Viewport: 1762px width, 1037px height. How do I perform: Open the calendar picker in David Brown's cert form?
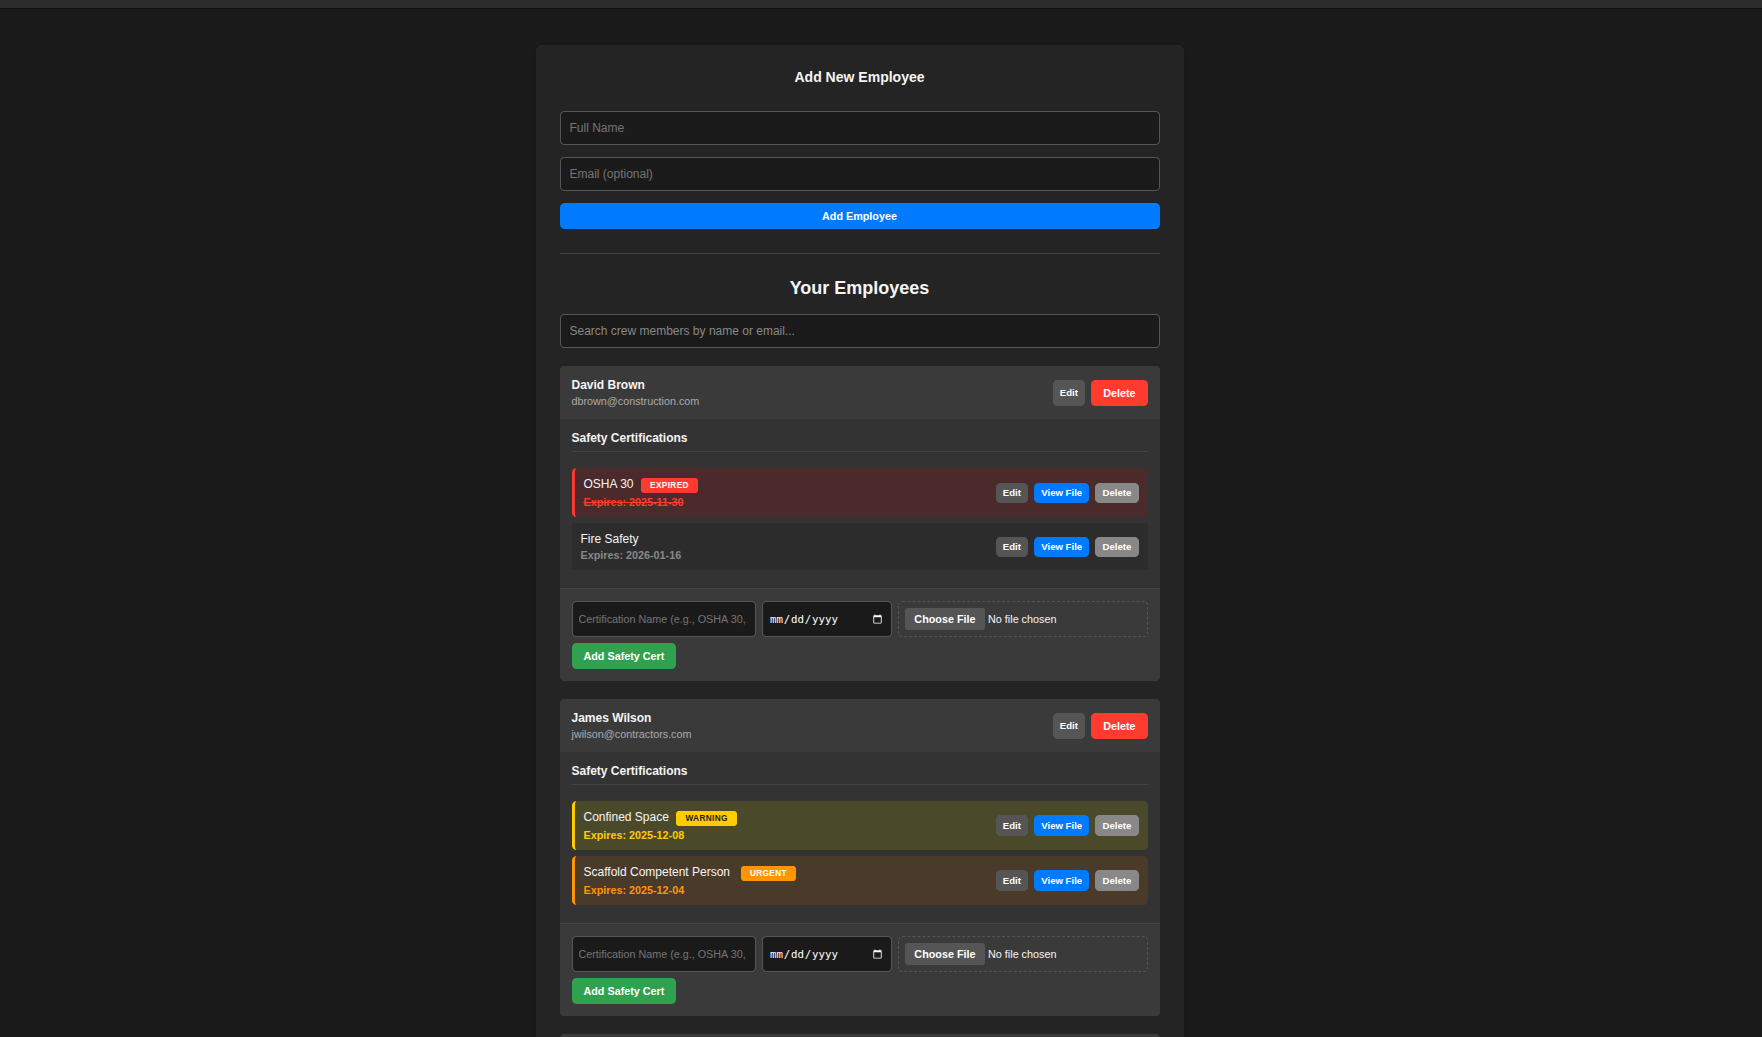(x=876, y=619)
